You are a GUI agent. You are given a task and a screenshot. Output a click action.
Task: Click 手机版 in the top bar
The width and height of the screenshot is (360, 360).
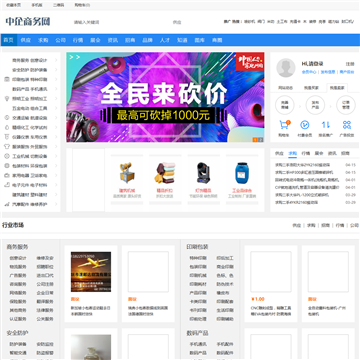point(37,5)
